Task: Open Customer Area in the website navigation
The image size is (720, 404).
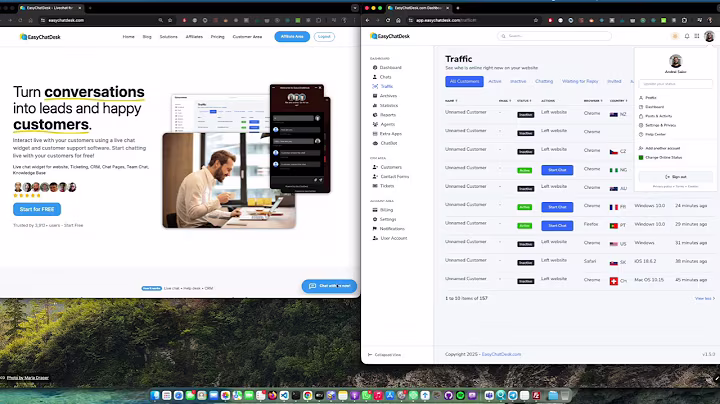Action: (x=247, y=37)
